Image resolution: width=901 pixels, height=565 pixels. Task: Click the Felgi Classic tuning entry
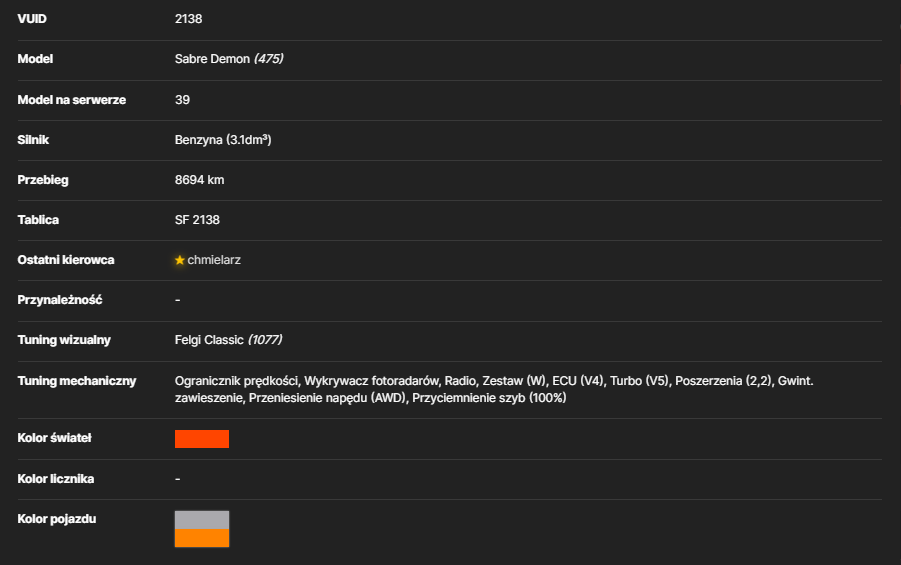(209, 340)
